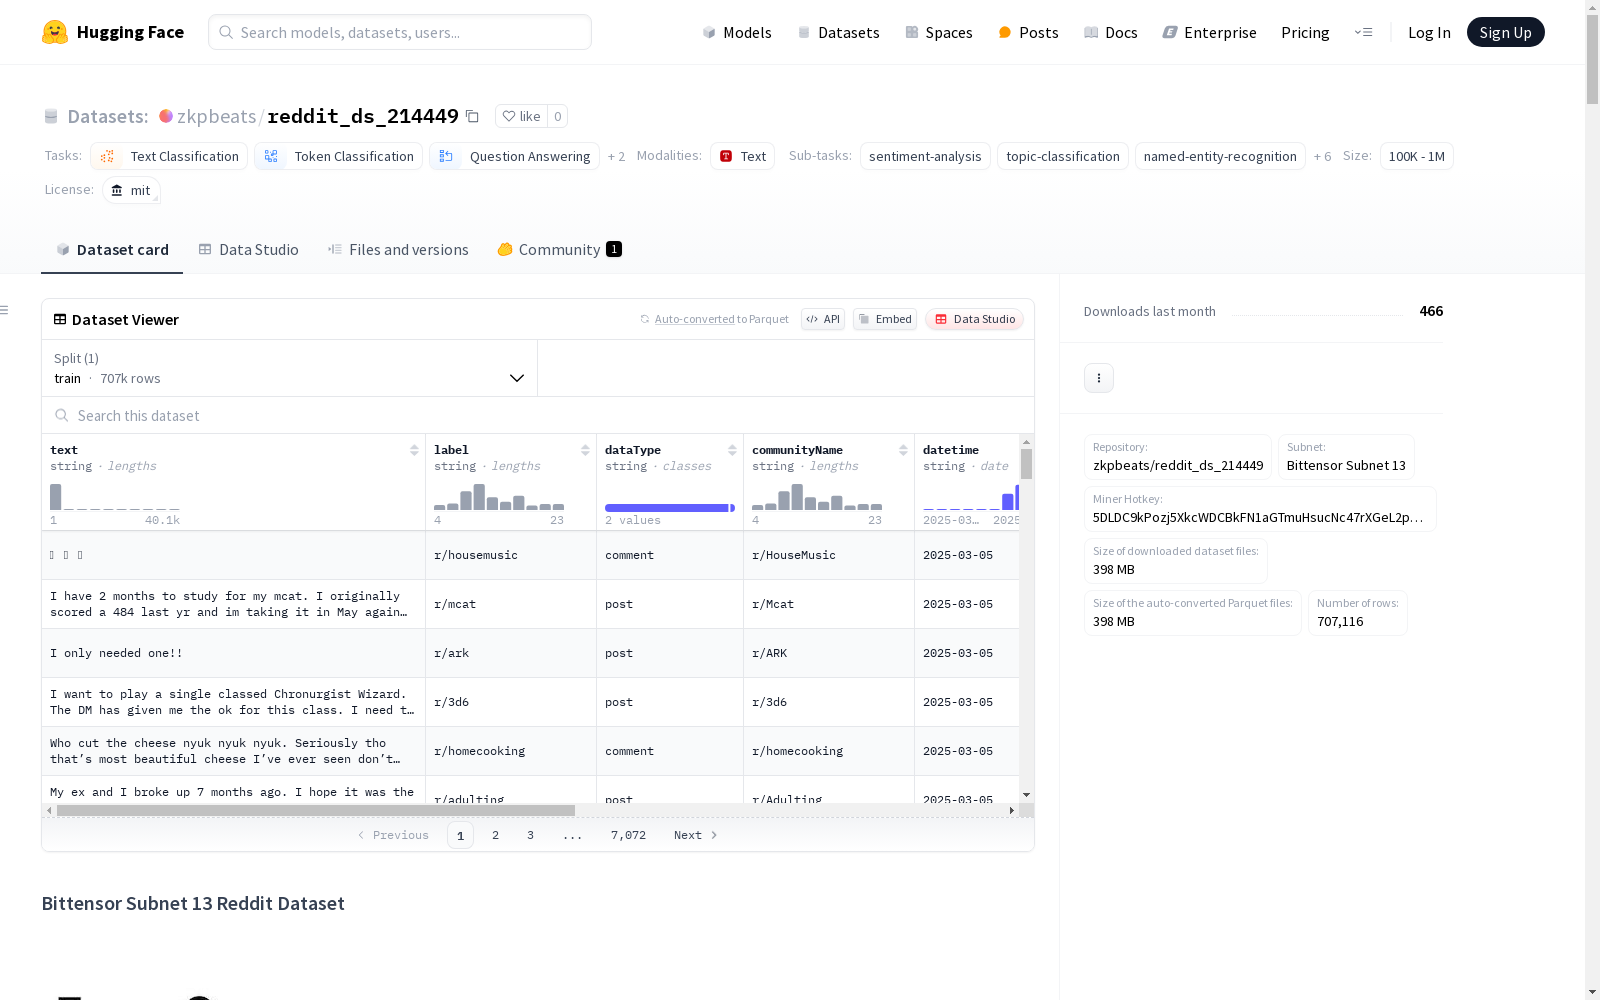Screen dimensions: 1600x1000
Task: Click the named-entity-recognition sub-task tag
Action: [x=1220, y=156]
